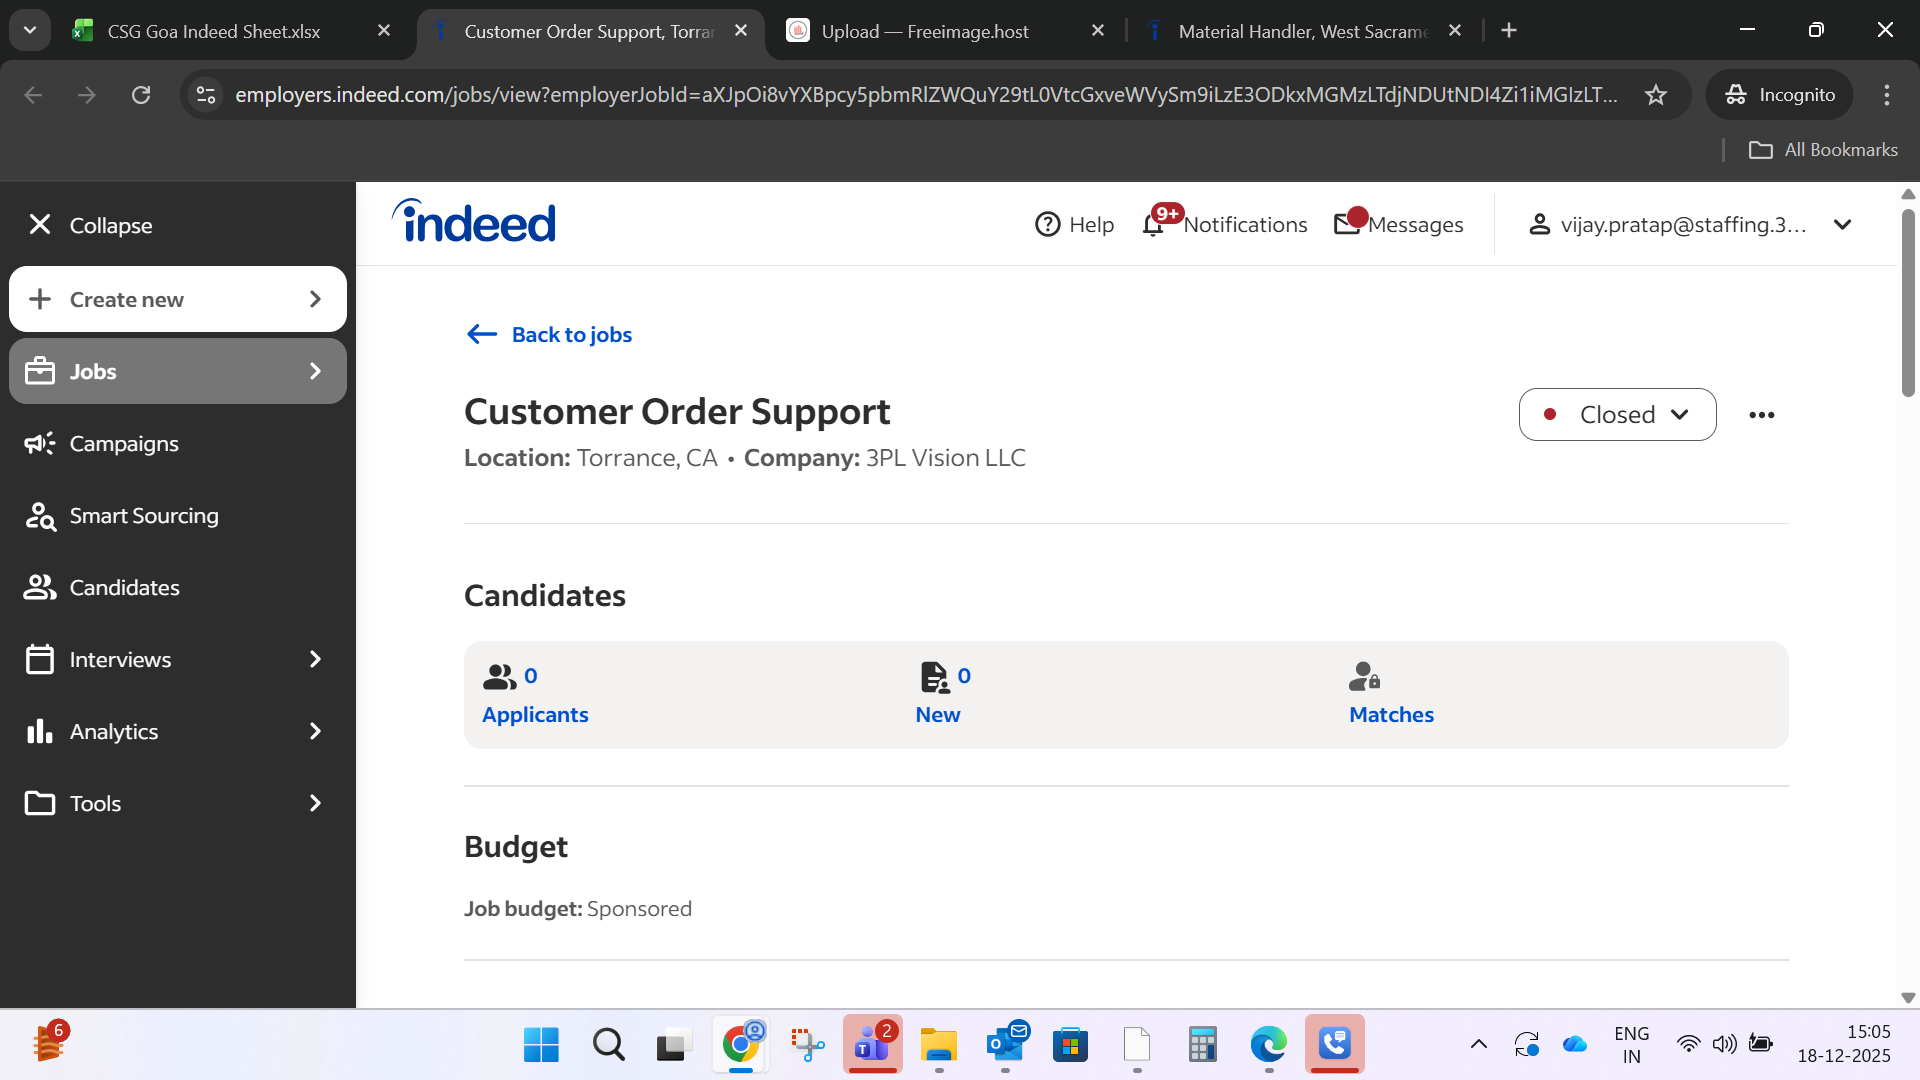1920x1080 pixels.
Task: Collapse the sidebar with X icon
Action: 40,225
